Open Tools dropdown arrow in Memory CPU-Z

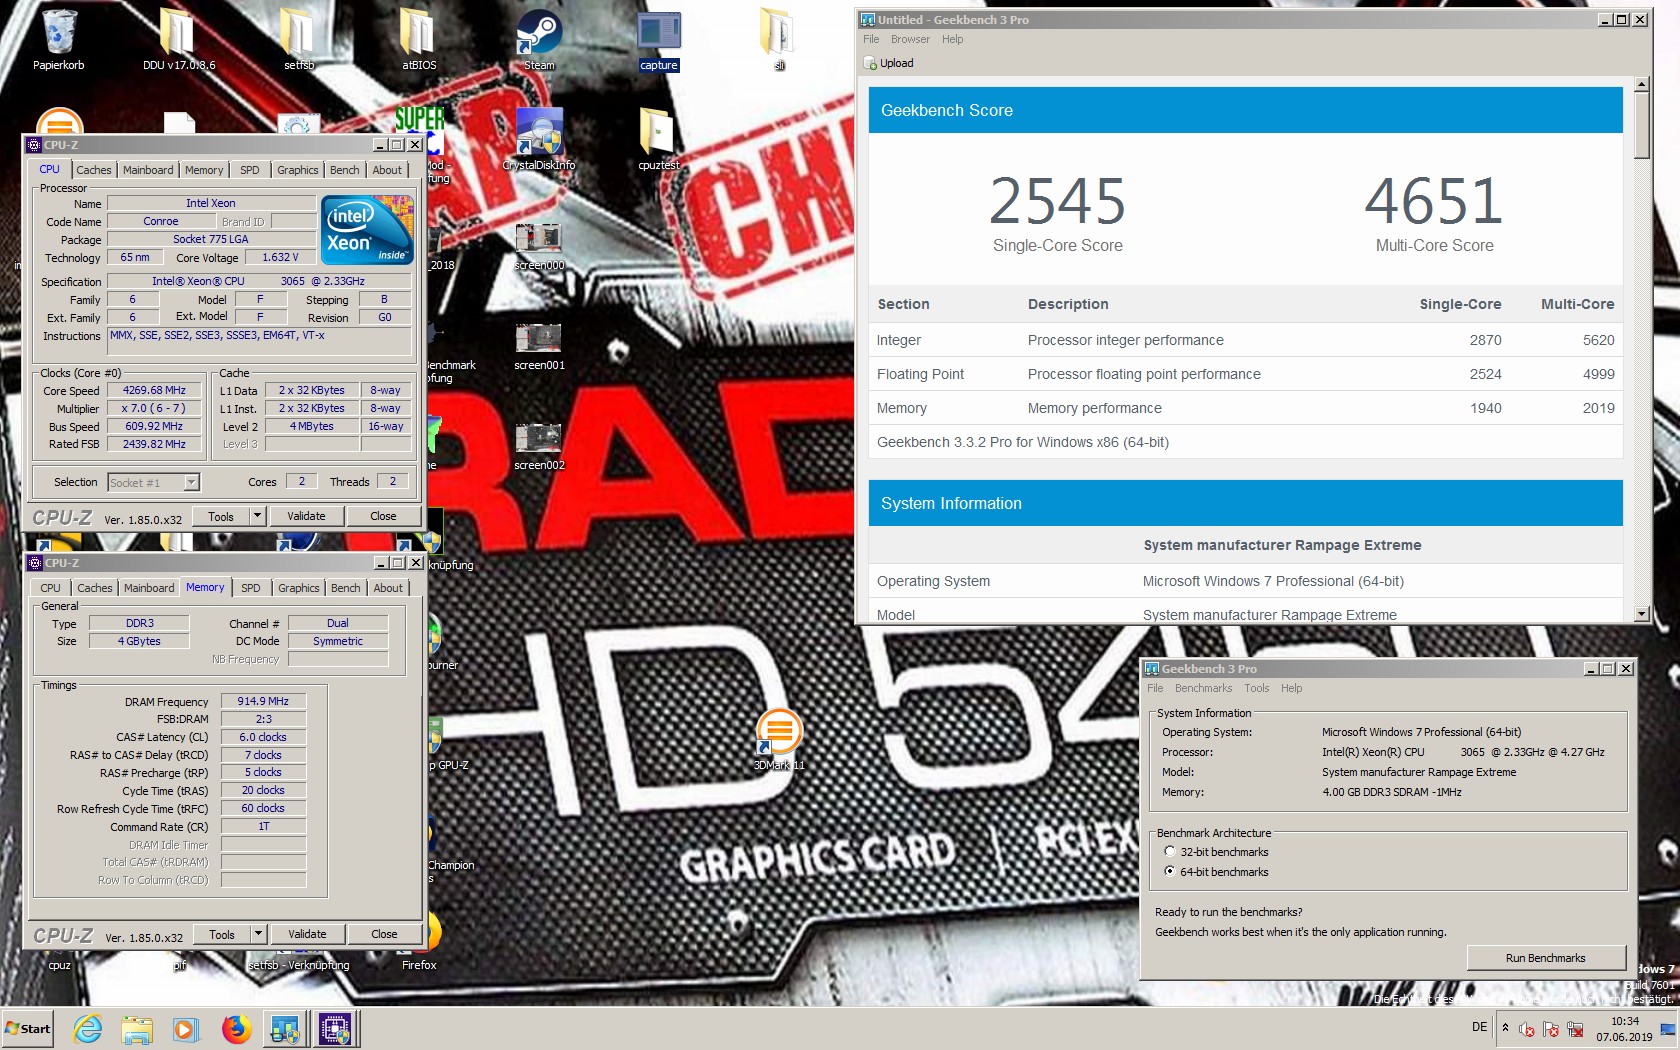pyautogui.click(x=258, y=934)
